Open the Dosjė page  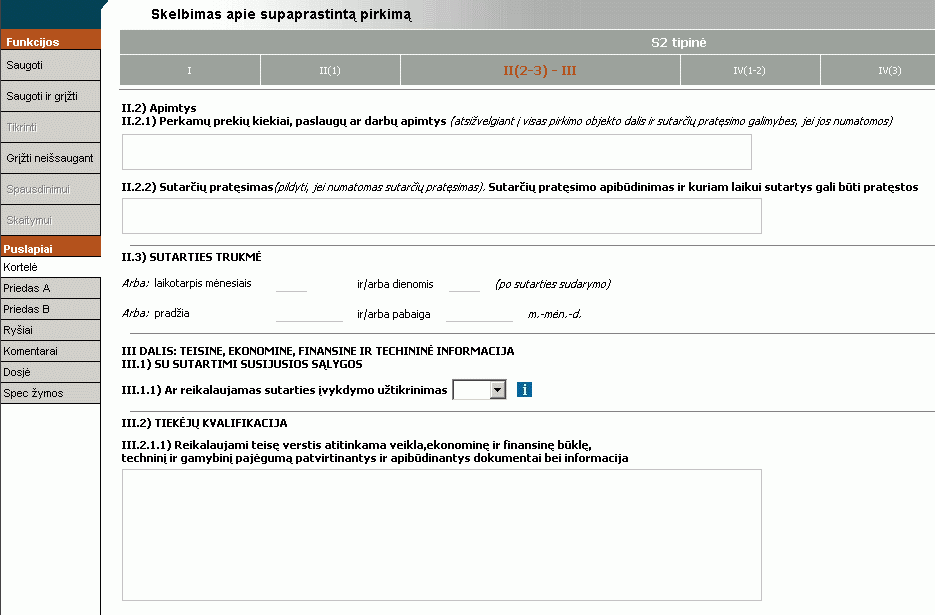point(50,372)
